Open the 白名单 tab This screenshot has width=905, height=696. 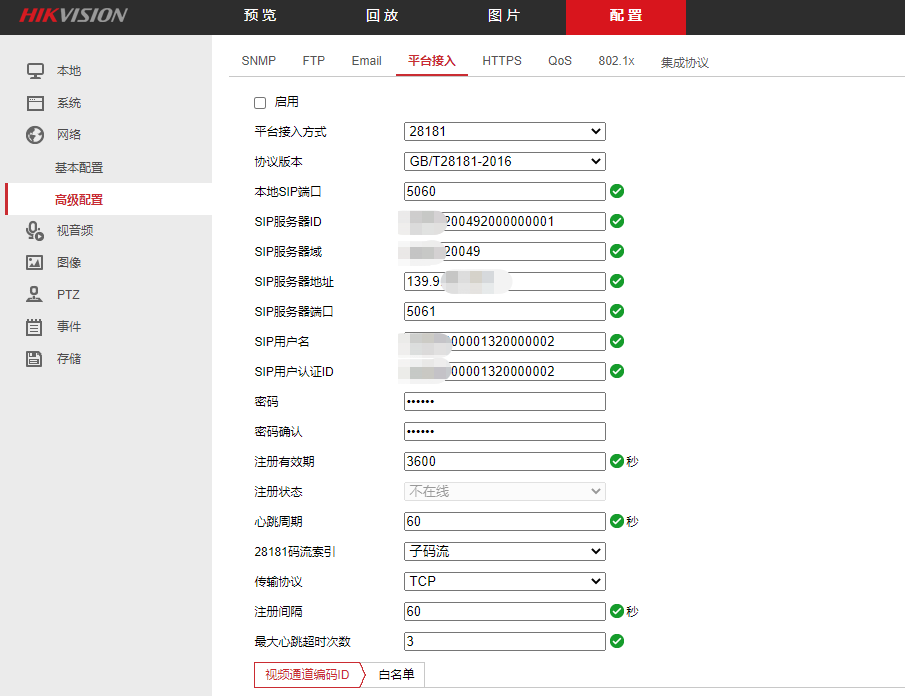pyautogui.click(x=396, y=676)
